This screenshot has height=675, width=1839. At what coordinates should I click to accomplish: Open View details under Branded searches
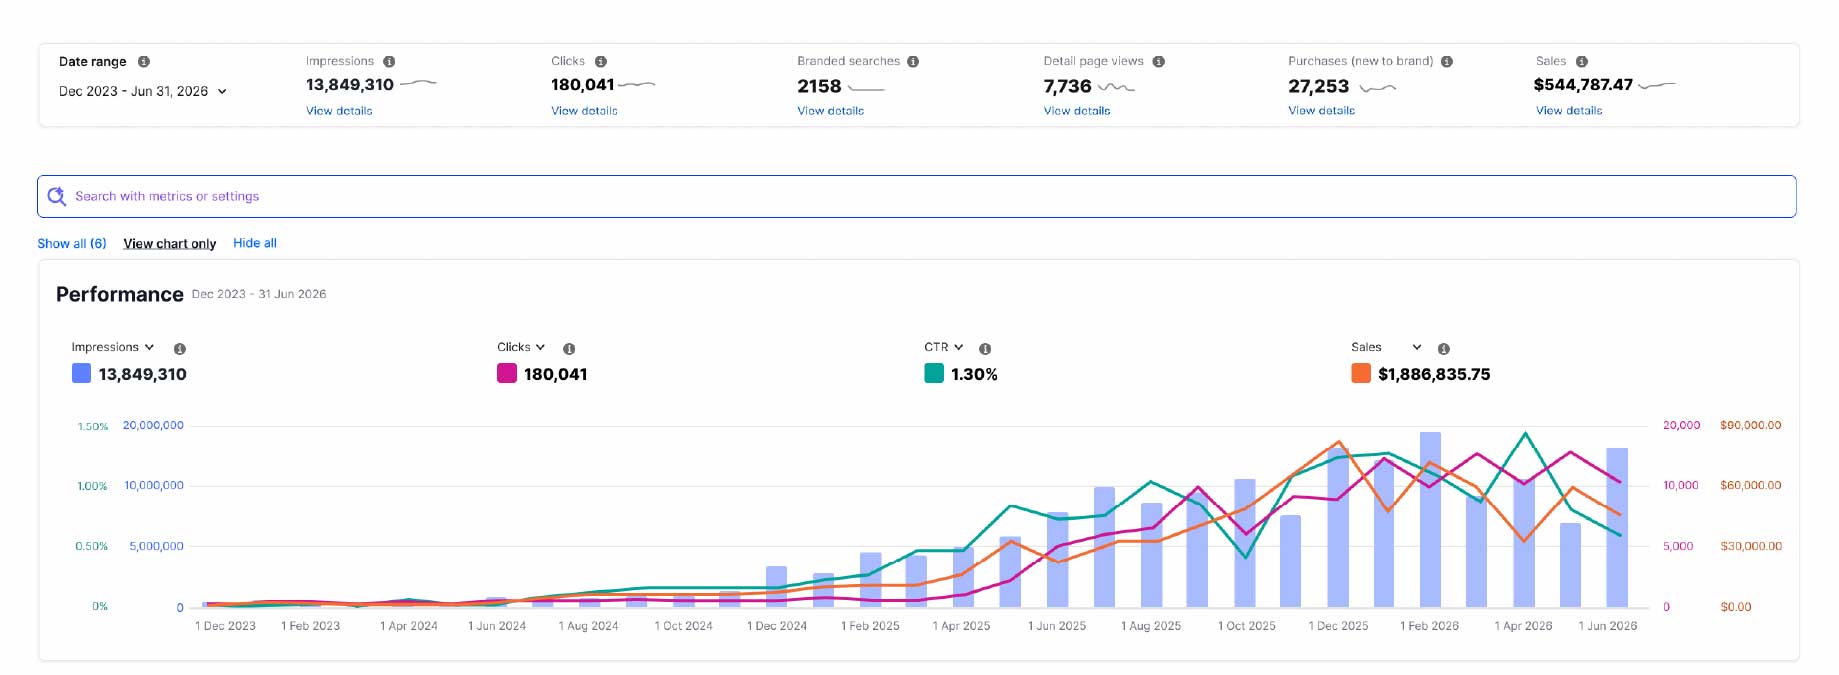pos(830,111)
